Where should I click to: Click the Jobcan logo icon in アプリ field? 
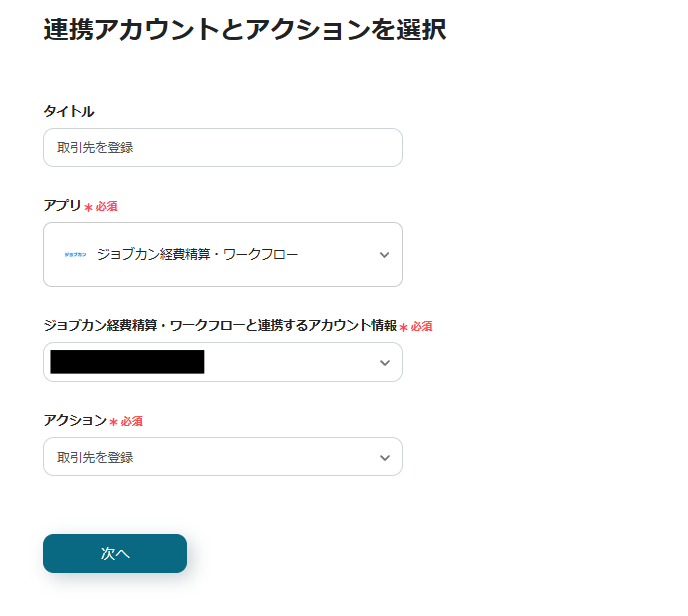75,255
